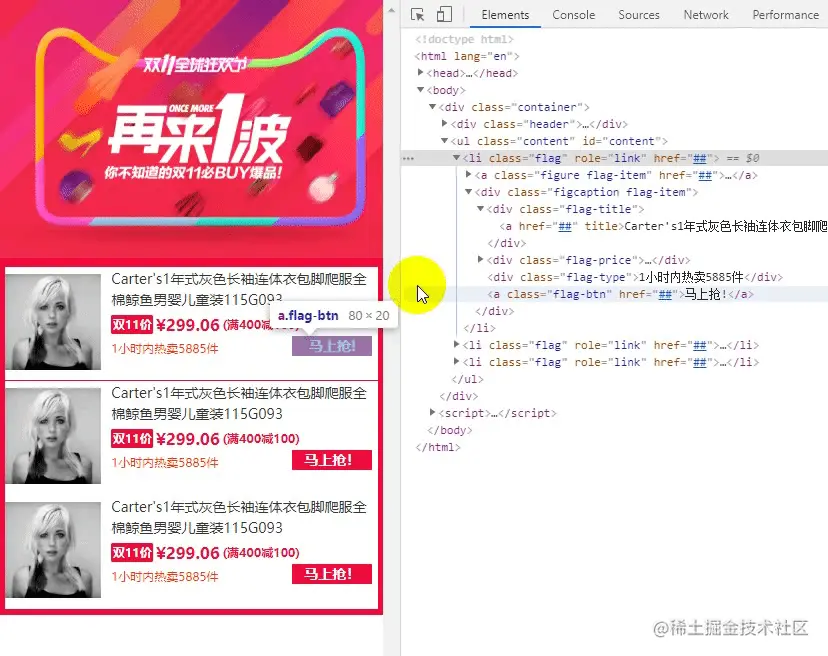
Task: Toggle the device toolbar icon
Action: [444, 14]
